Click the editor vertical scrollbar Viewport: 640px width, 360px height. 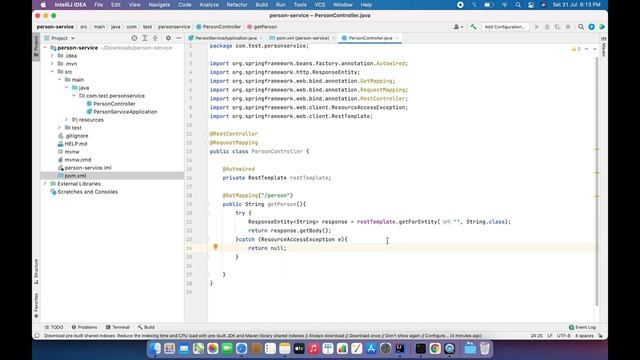pyautogui.click(x=597, y=180)
